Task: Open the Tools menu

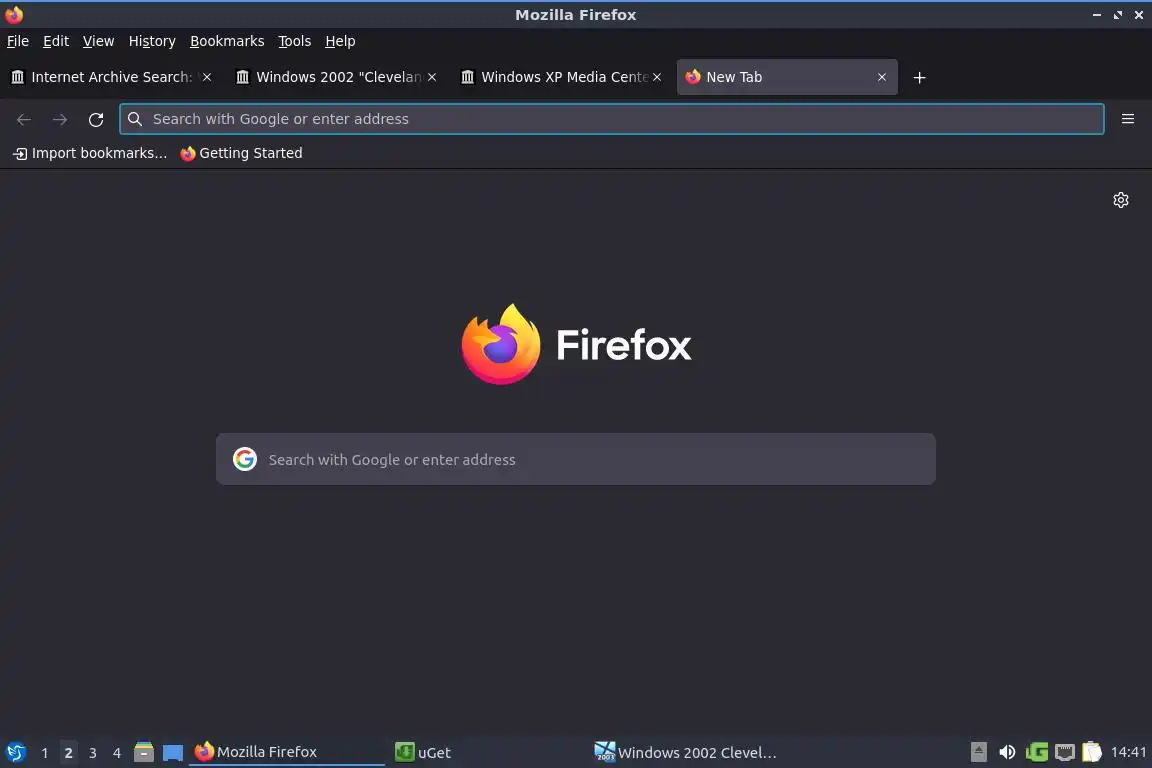Action: [x=295, y=41]
